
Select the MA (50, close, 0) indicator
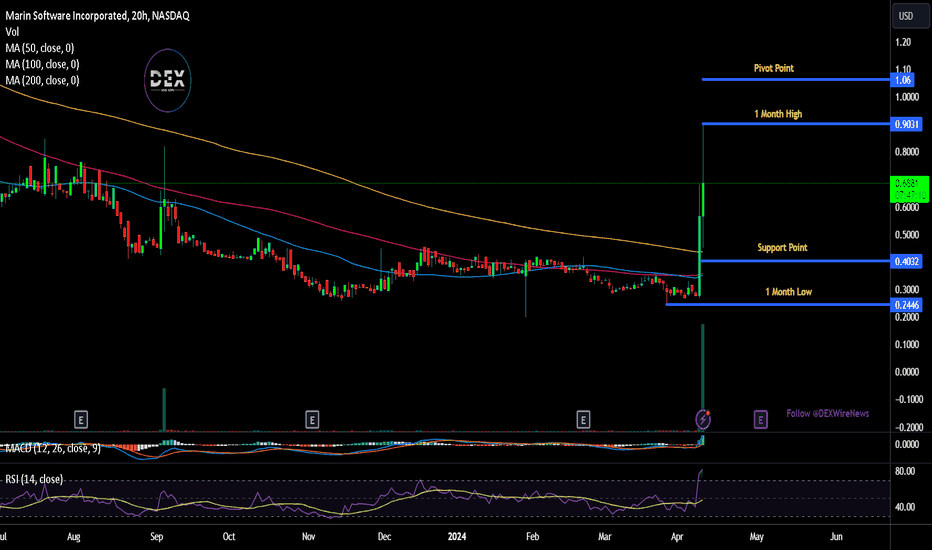40,48
